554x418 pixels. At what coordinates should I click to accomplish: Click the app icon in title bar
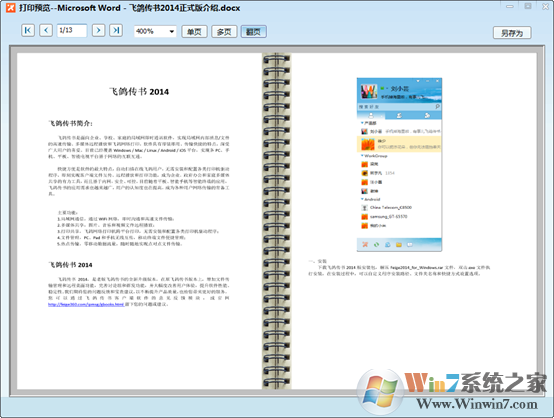(x=11, y=7)
